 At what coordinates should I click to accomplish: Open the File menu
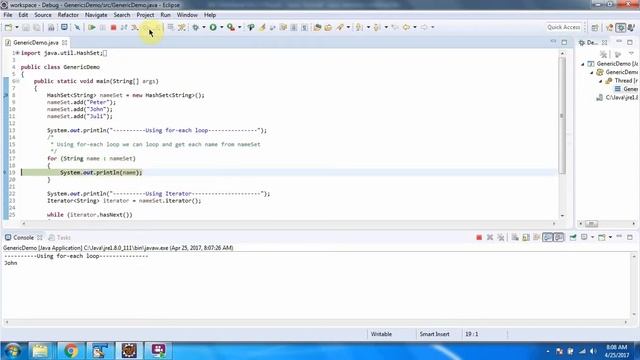click(x=8, y=15)
